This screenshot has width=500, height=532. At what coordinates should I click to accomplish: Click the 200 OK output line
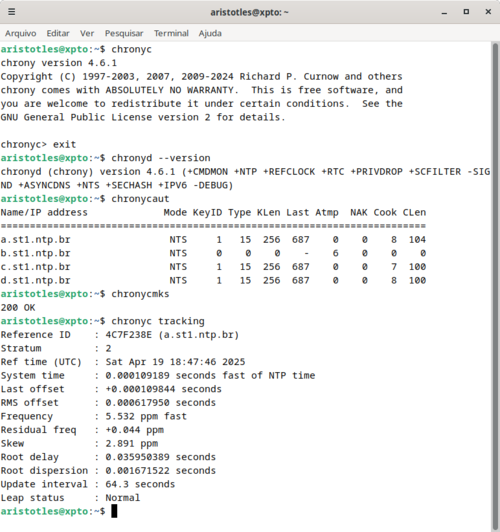[x=18, y=307]
